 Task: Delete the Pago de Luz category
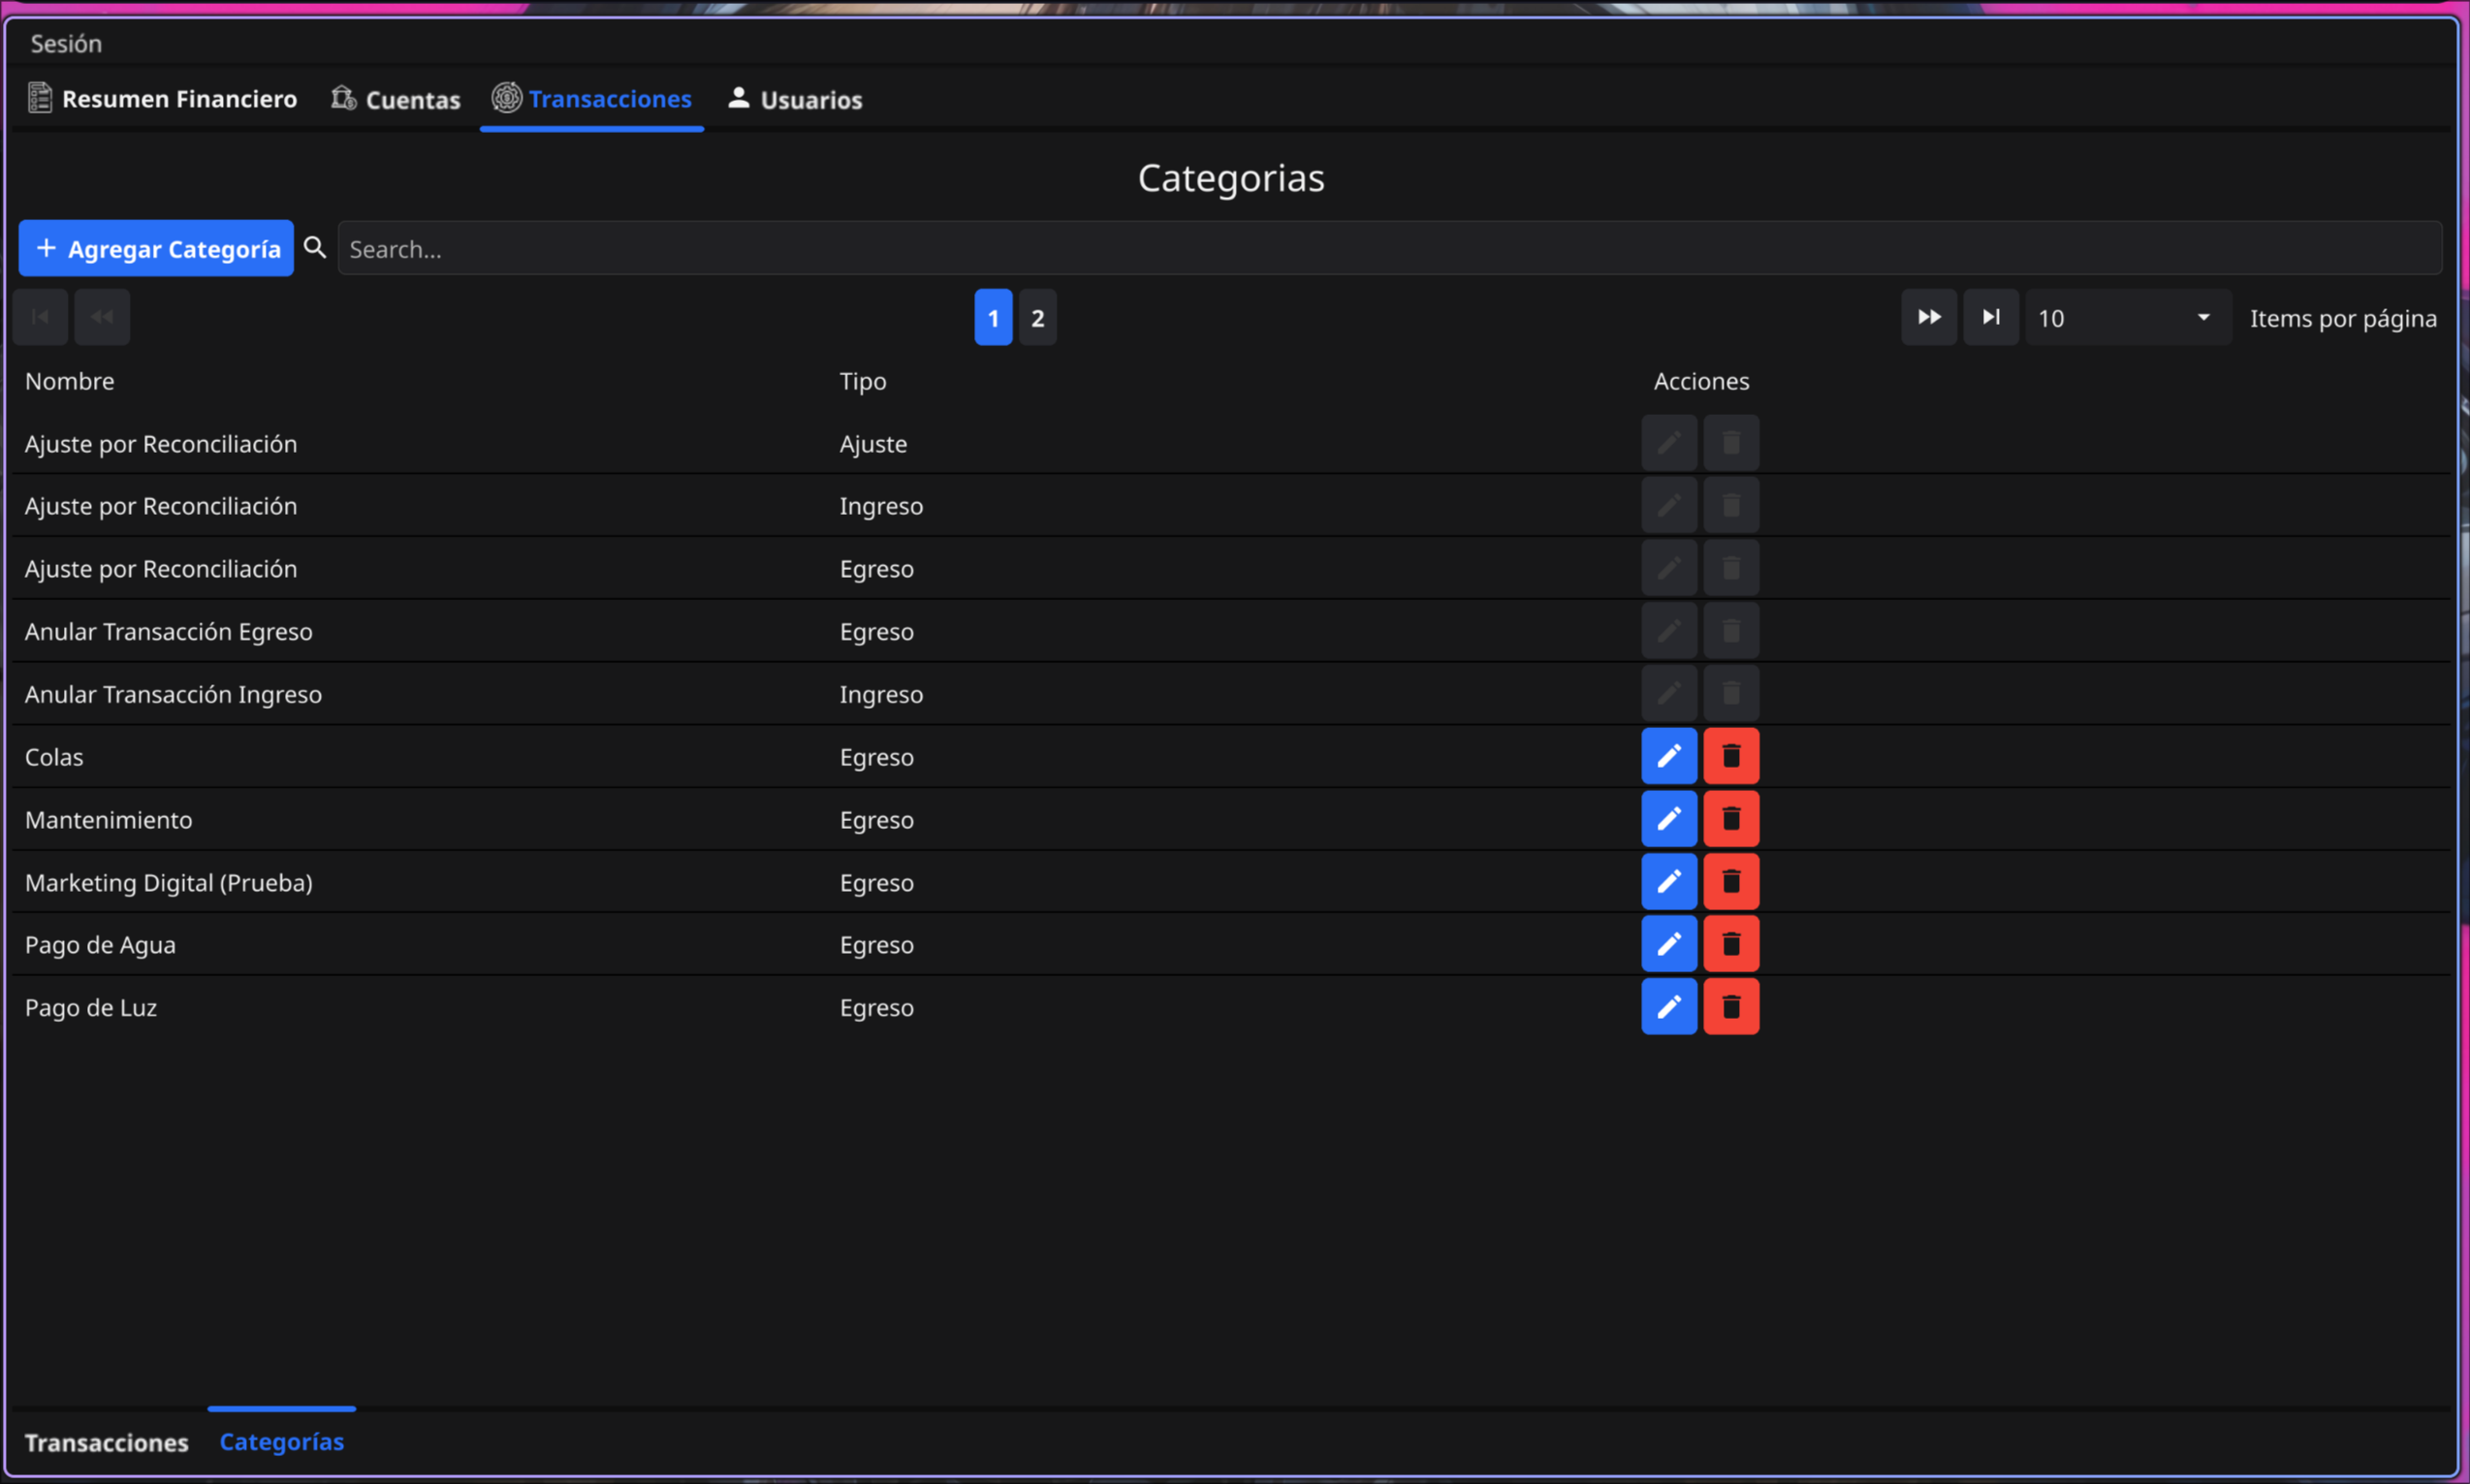click(1730, 1007)
